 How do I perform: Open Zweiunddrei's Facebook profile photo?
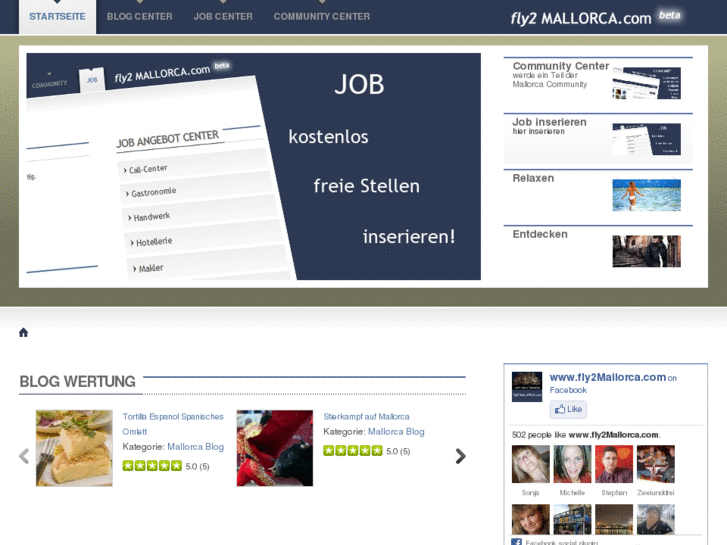click(x=656, y=464)
